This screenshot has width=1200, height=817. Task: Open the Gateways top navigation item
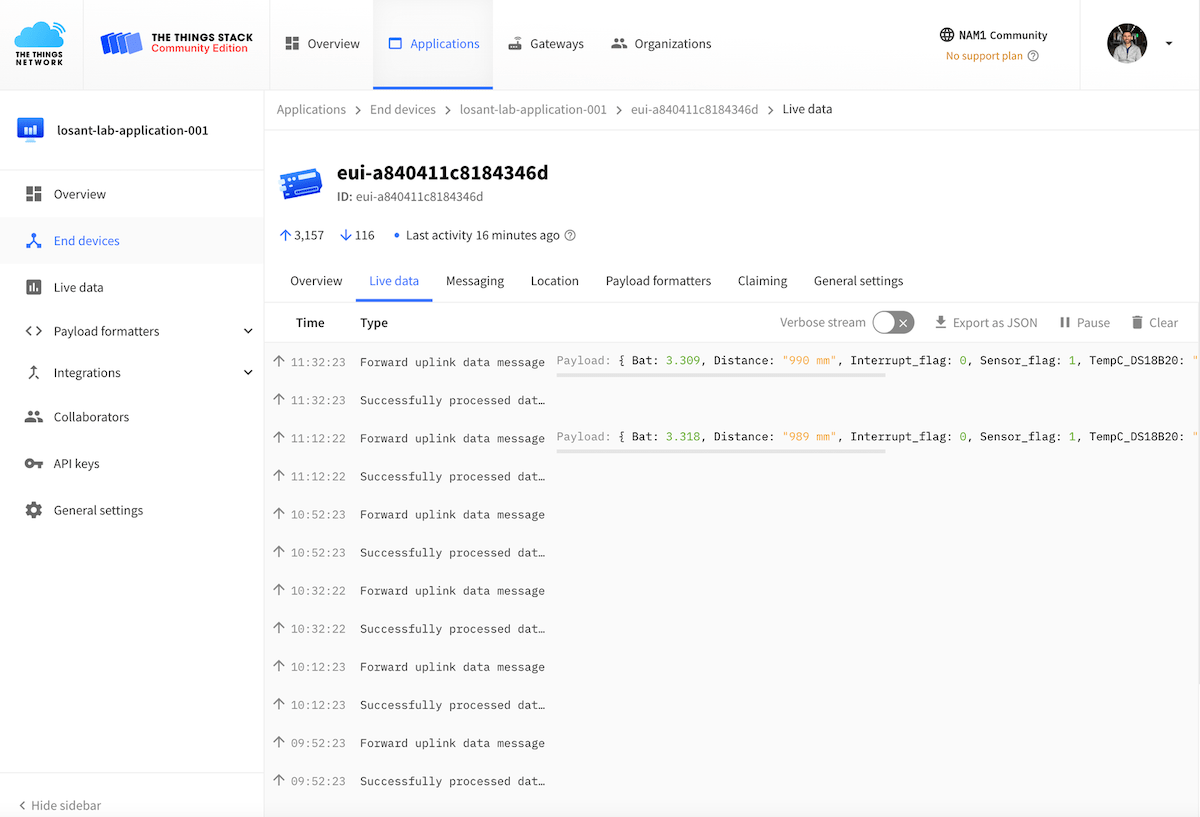545,44
